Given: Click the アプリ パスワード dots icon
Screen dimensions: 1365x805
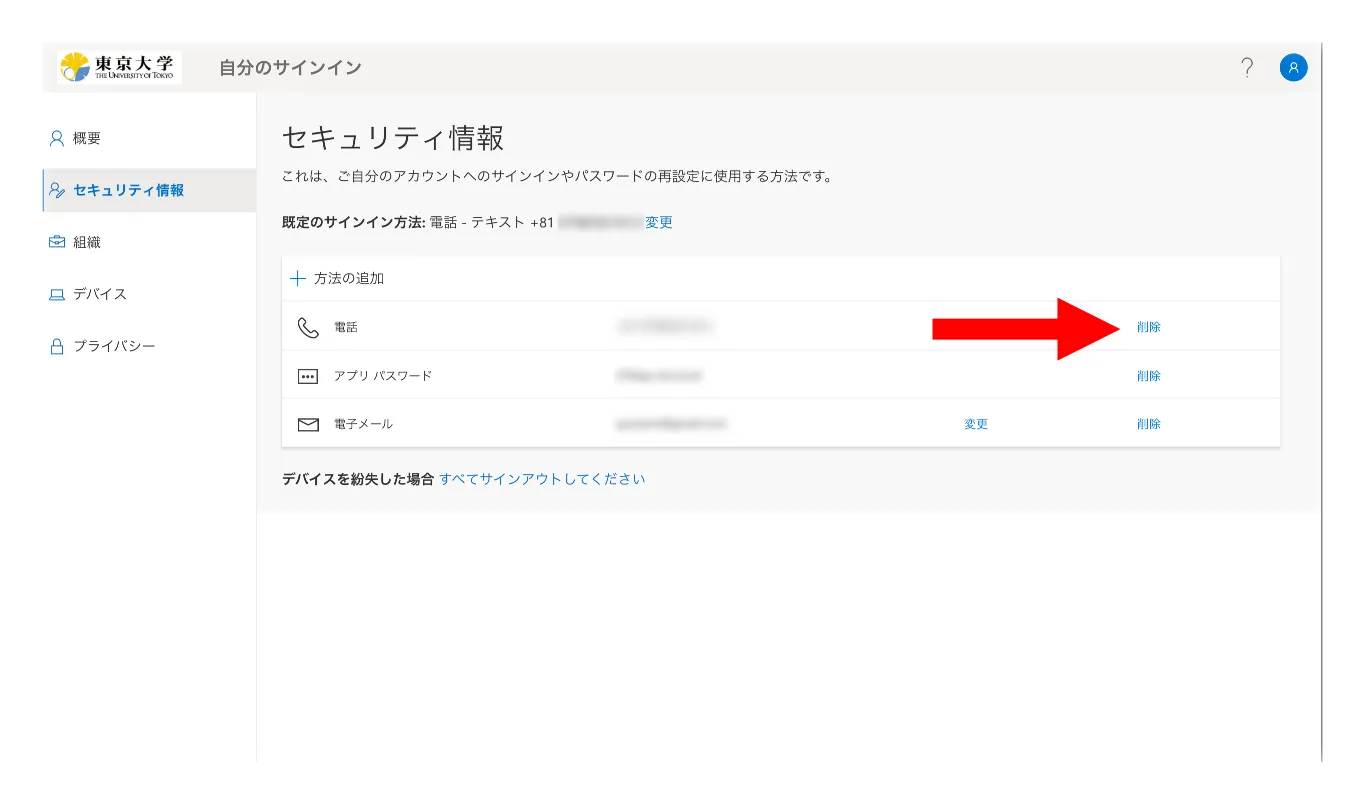Looking at the screenshot, I should pos(308,376).
